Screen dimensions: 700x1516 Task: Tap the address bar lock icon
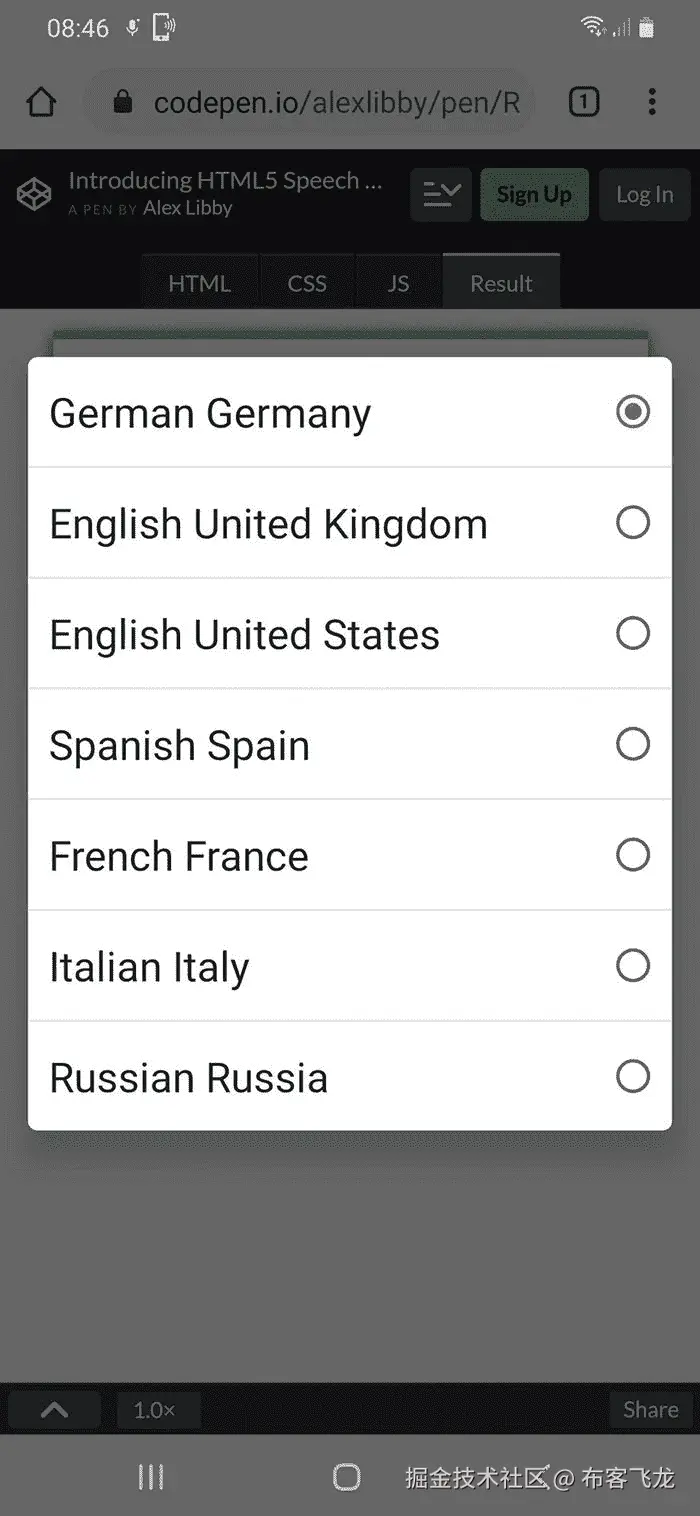pos(123,102)
